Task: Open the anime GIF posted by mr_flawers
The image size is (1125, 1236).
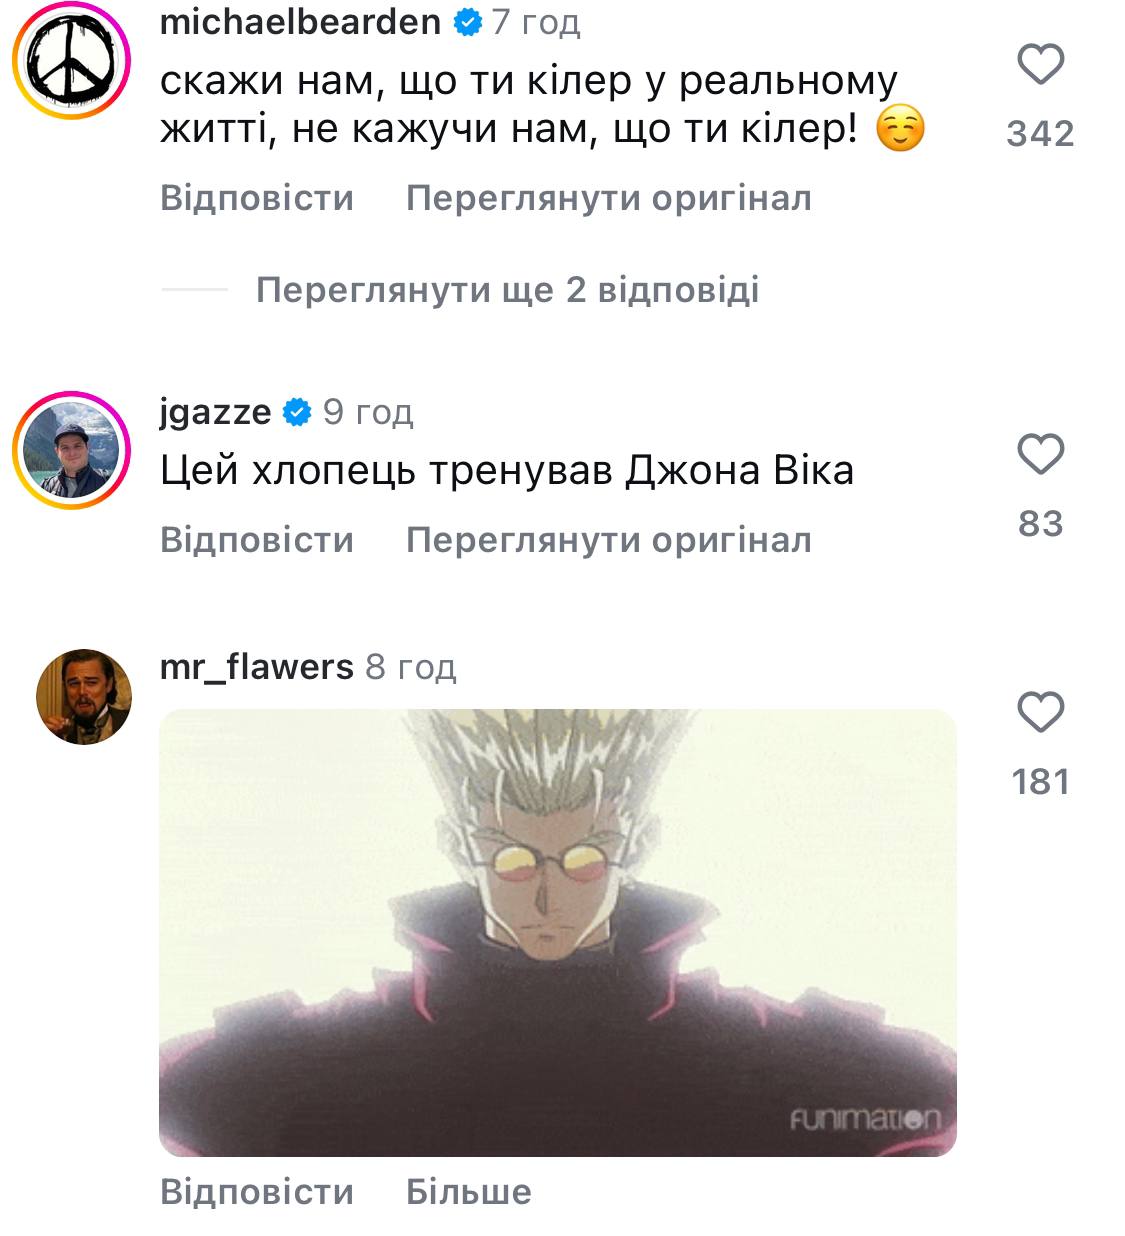Action: point(558,933)
